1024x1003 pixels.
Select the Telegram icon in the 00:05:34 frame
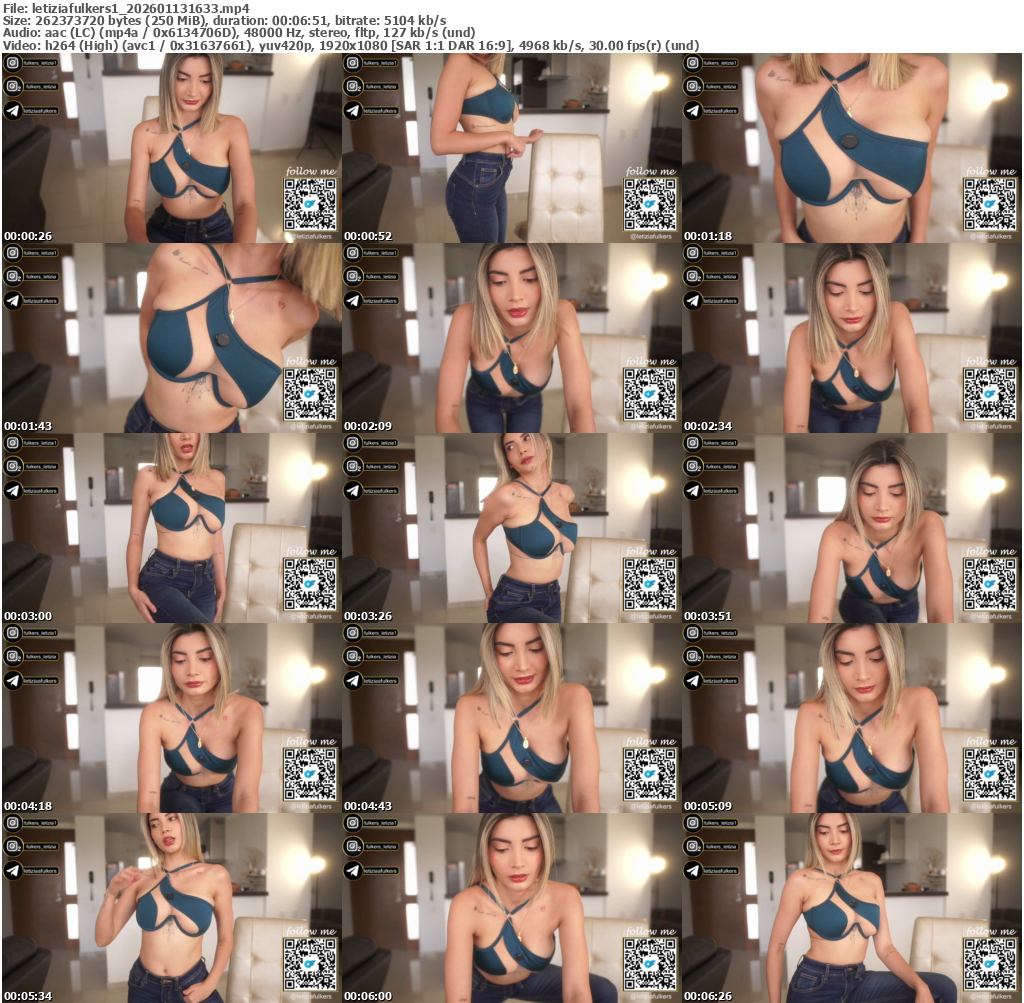point(13,870)
